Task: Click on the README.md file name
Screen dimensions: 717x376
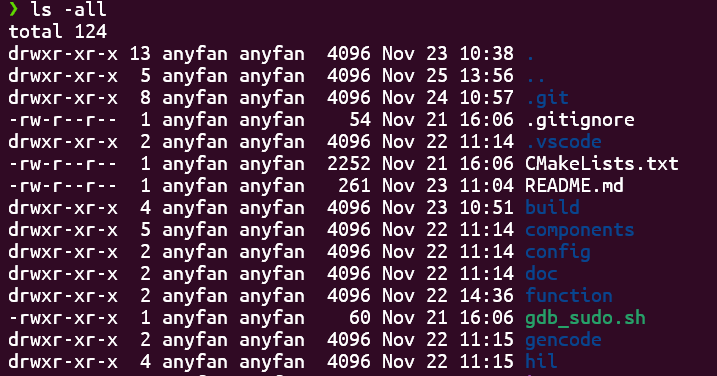Action: [574, 185]
